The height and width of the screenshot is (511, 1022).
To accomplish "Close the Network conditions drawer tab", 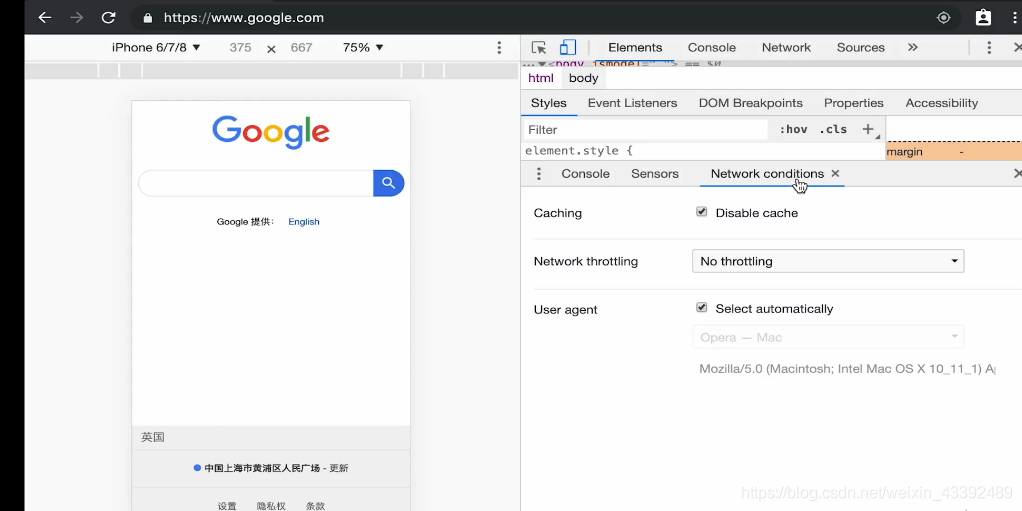I will [x=835, y=173].
